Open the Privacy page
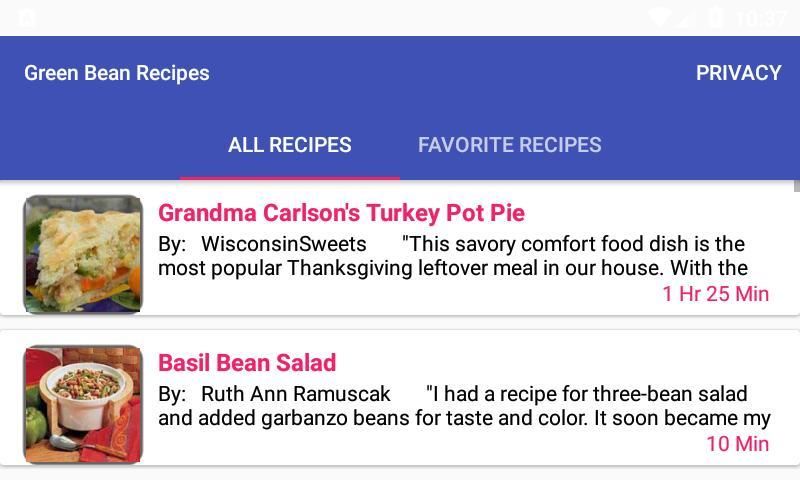 click(738, 73)
